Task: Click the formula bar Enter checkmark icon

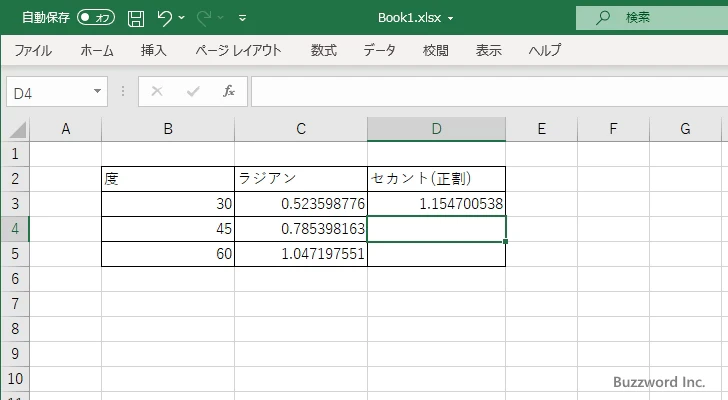Action: [193, 91]
